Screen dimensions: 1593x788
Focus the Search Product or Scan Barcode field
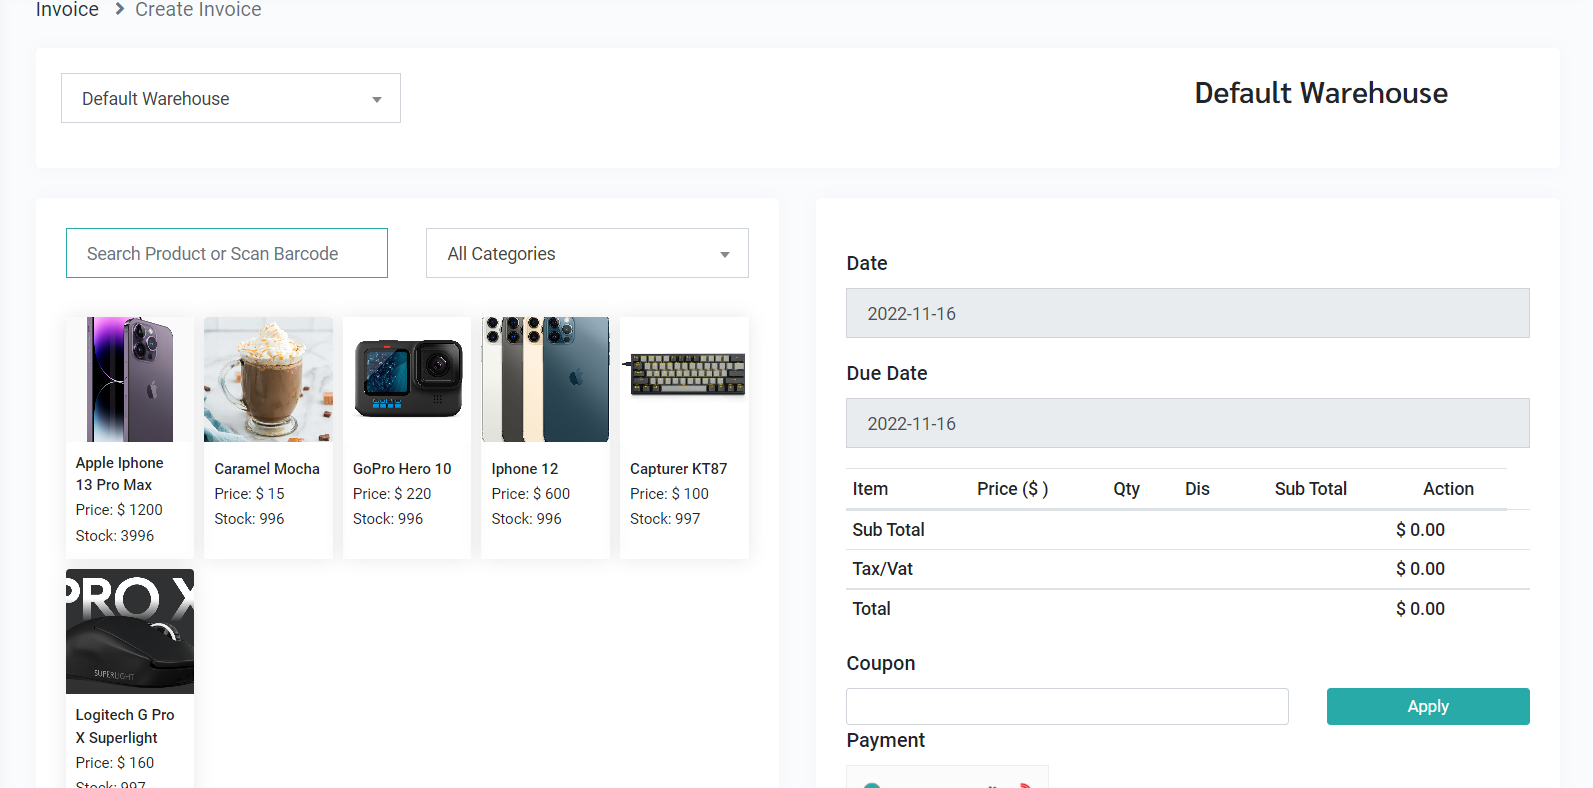pos(227,253)
